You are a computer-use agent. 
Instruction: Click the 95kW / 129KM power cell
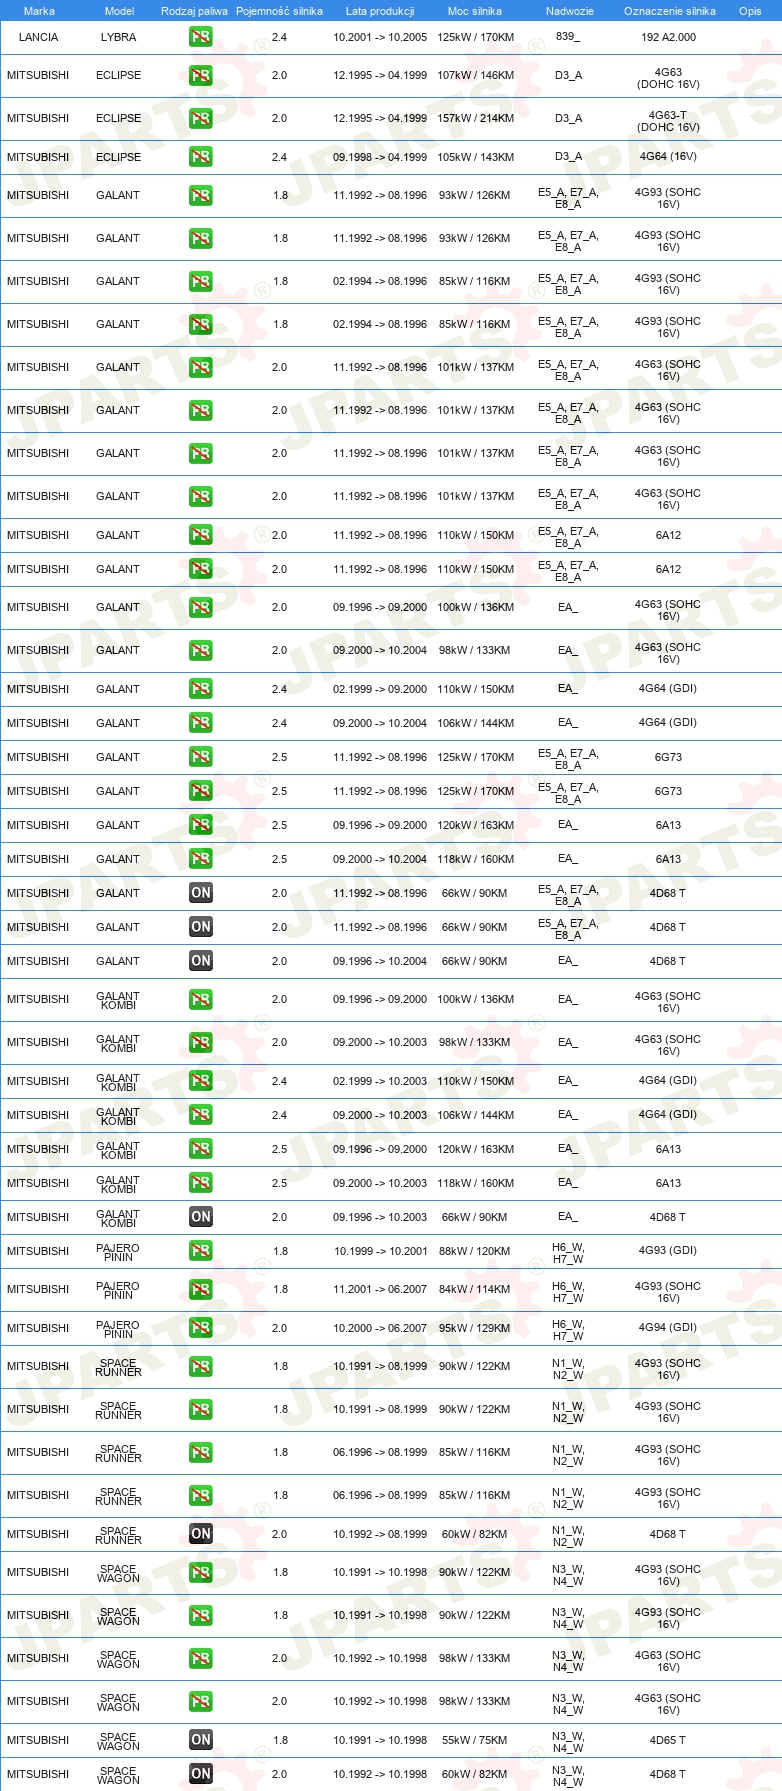(475, 1328)
